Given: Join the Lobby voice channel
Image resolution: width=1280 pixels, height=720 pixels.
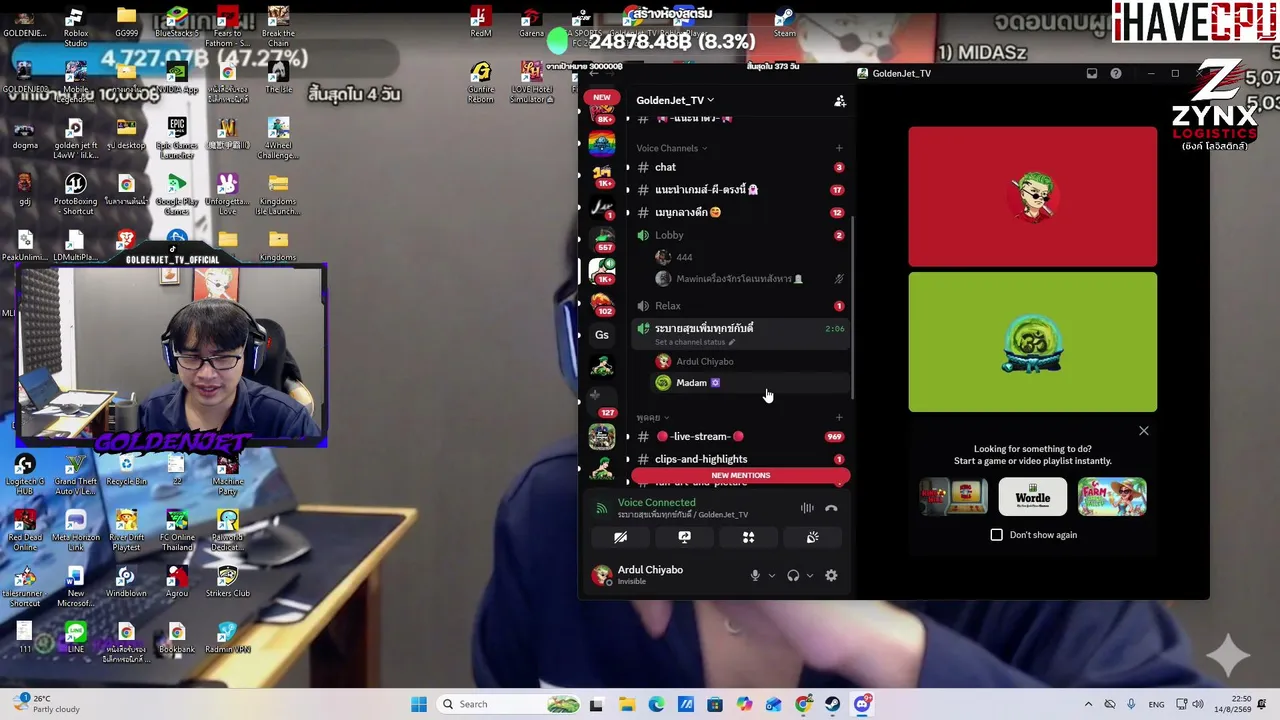Looking at the screenshot, I should tap(740, 235).
